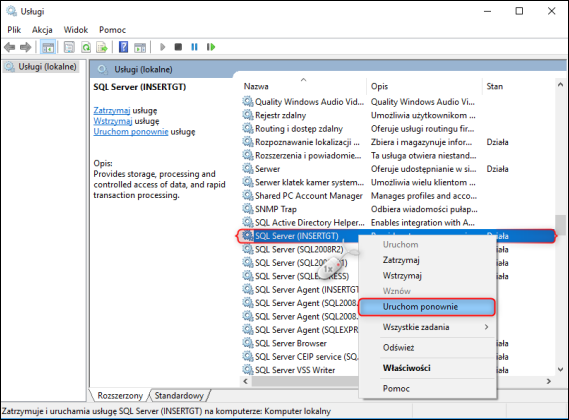569x420 pixels.
Task: Click the Properties toolbar icon
Action: (x=69, y=47)
